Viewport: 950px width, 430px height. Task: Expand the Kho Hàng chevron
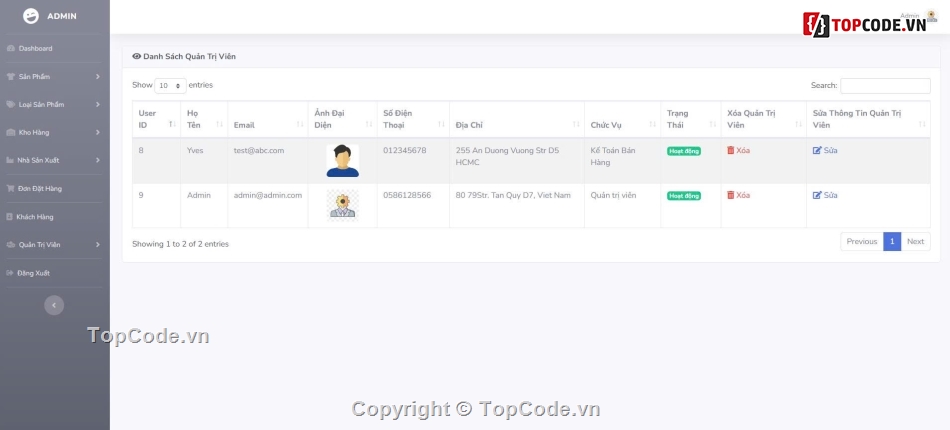tap(98, 133)
